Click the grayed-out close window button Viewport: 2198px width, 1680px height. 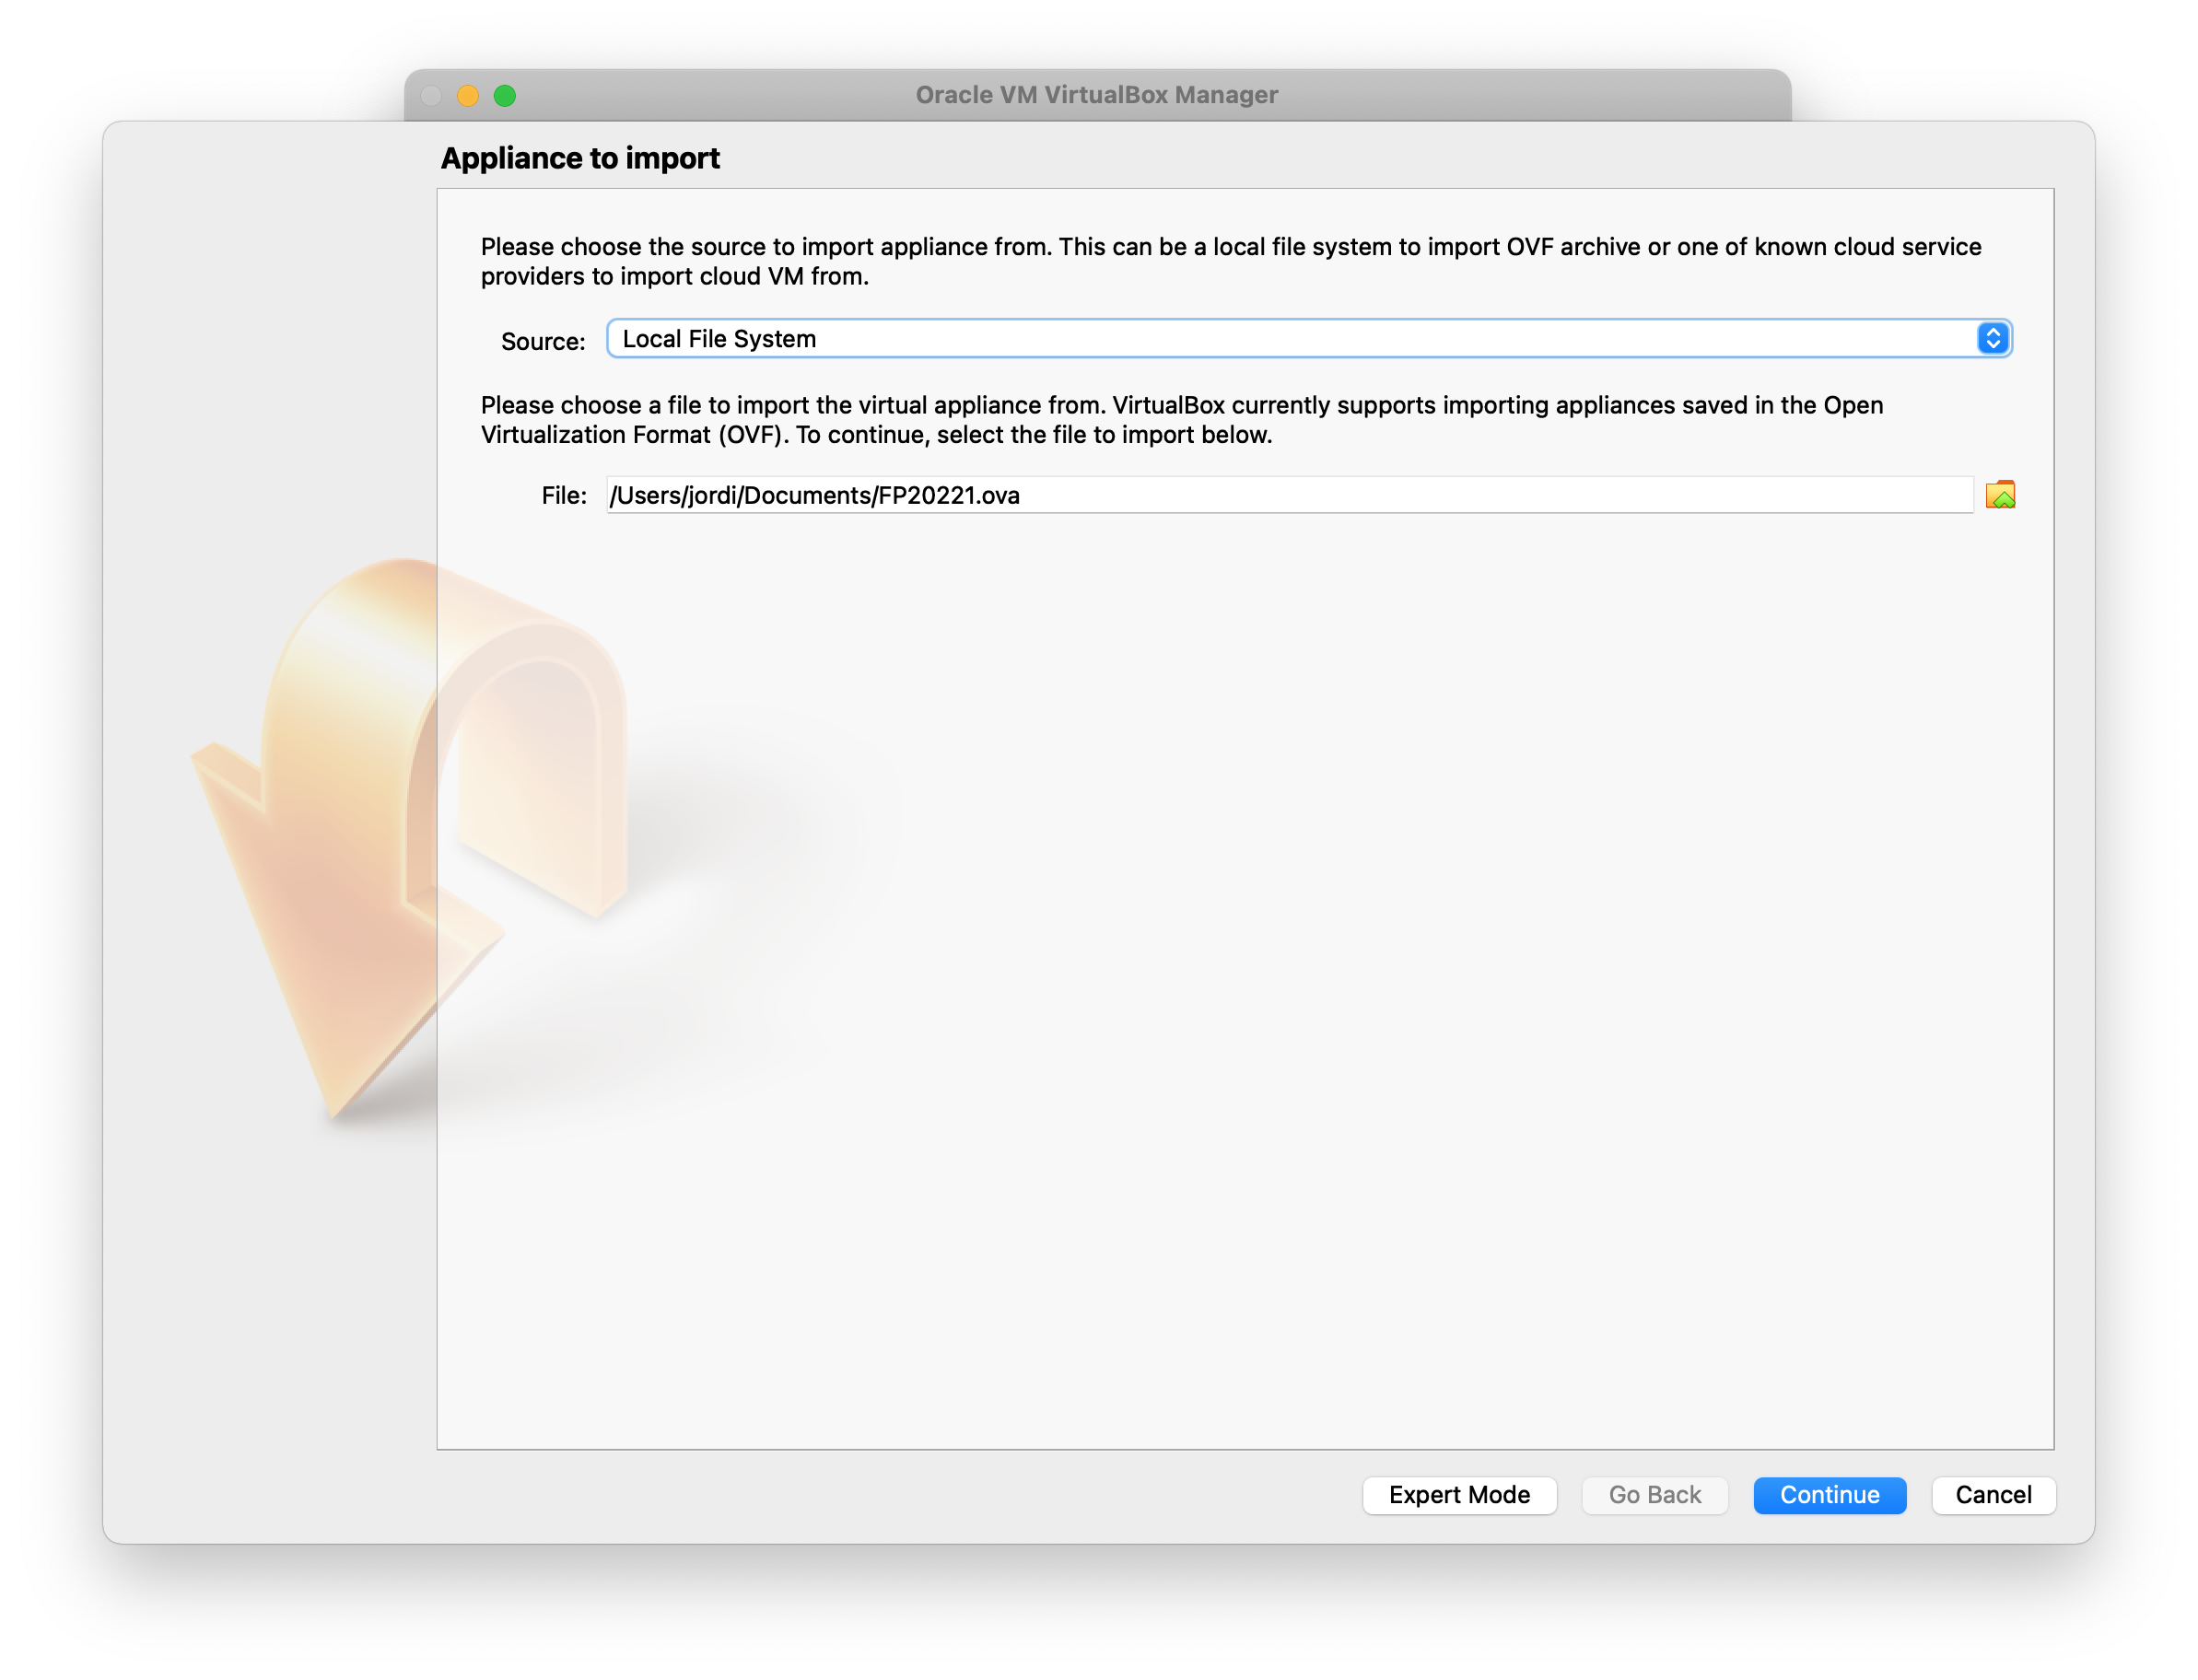pyautogui.click(x=431, y=96)
